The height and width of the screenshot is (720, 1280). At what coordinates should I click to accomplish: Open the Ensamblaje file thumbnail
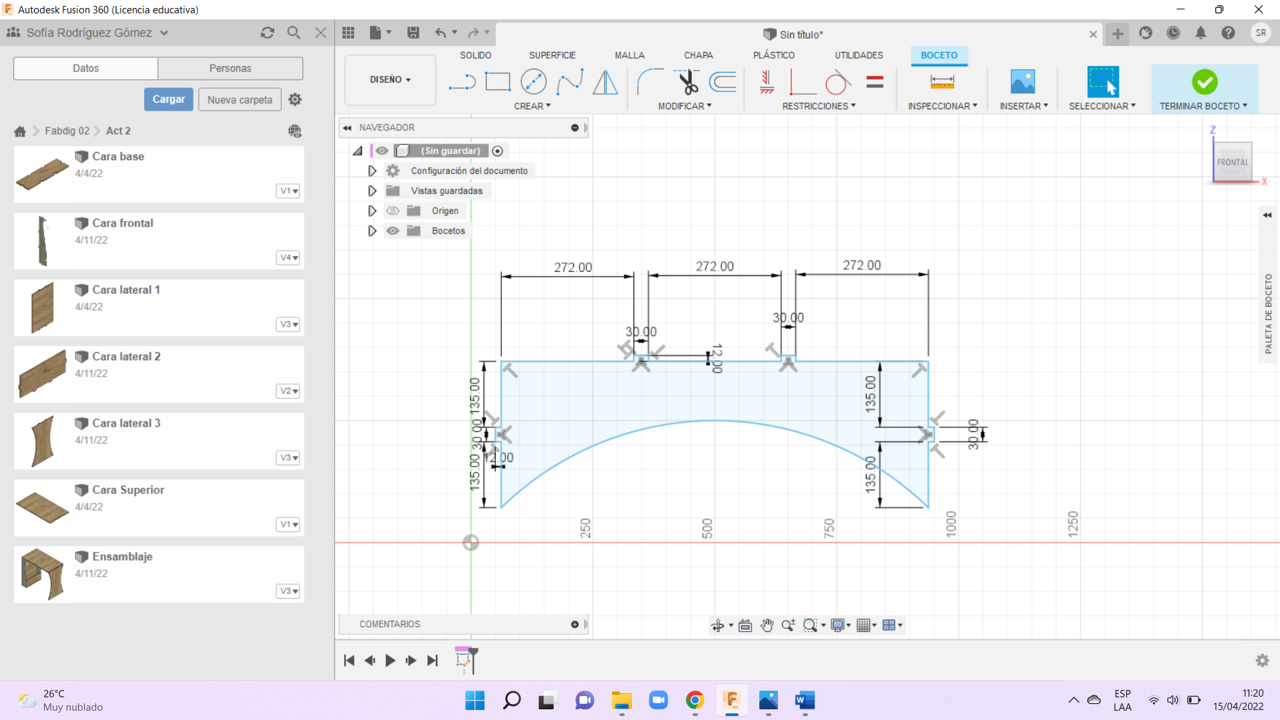coord(42,574)
